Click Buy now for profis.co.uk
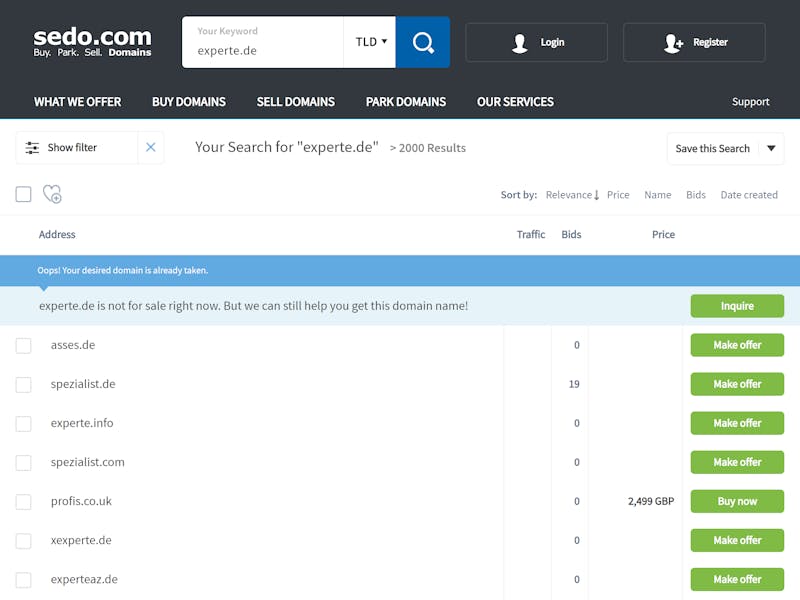 coord(737,501)
